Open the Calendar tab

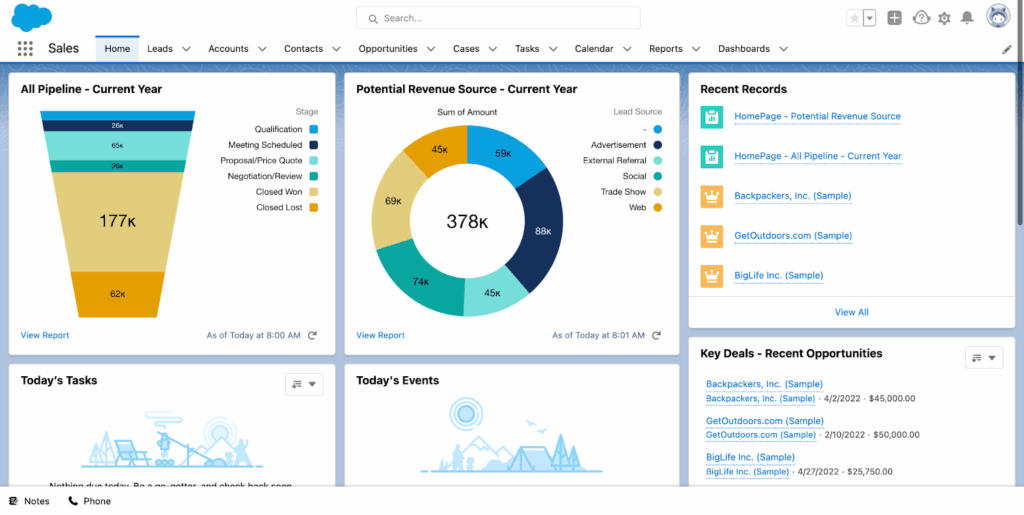click(594, 49)
